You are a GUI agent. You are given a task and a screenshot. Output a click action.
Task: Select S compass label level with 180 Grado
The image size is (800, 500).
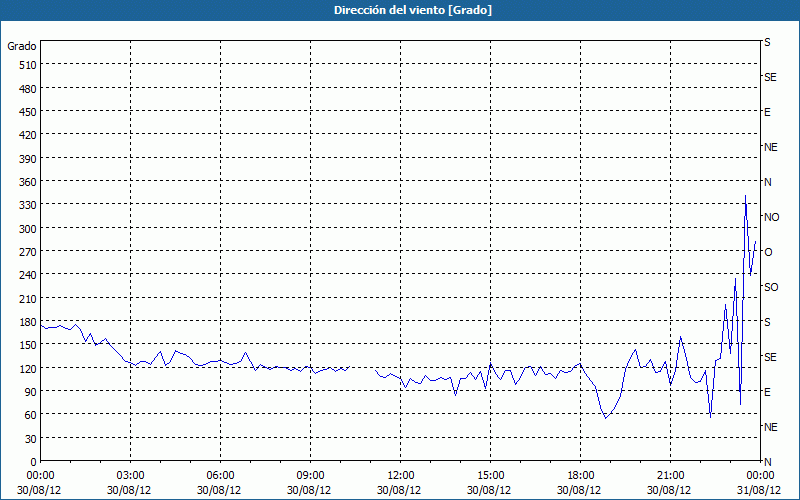(767, 322)
